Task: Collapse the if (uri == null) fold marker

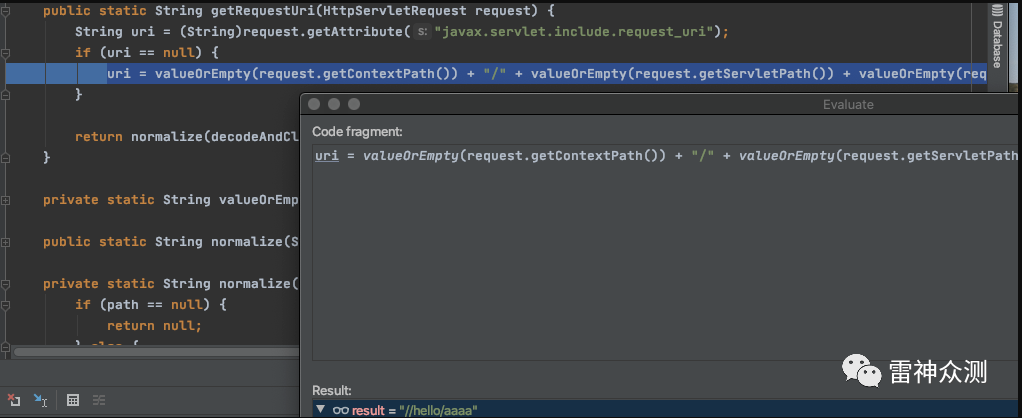Action: coord(5,53)
